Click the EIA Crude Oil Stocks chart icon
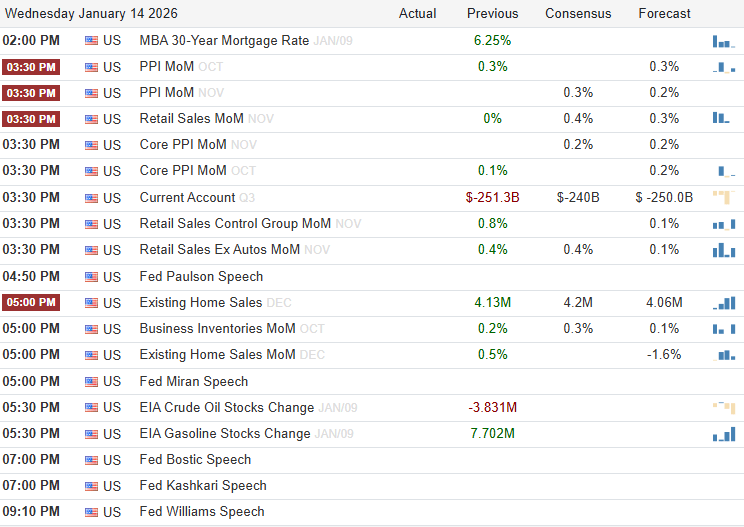The image size is (744, 527). coord(723,407)
